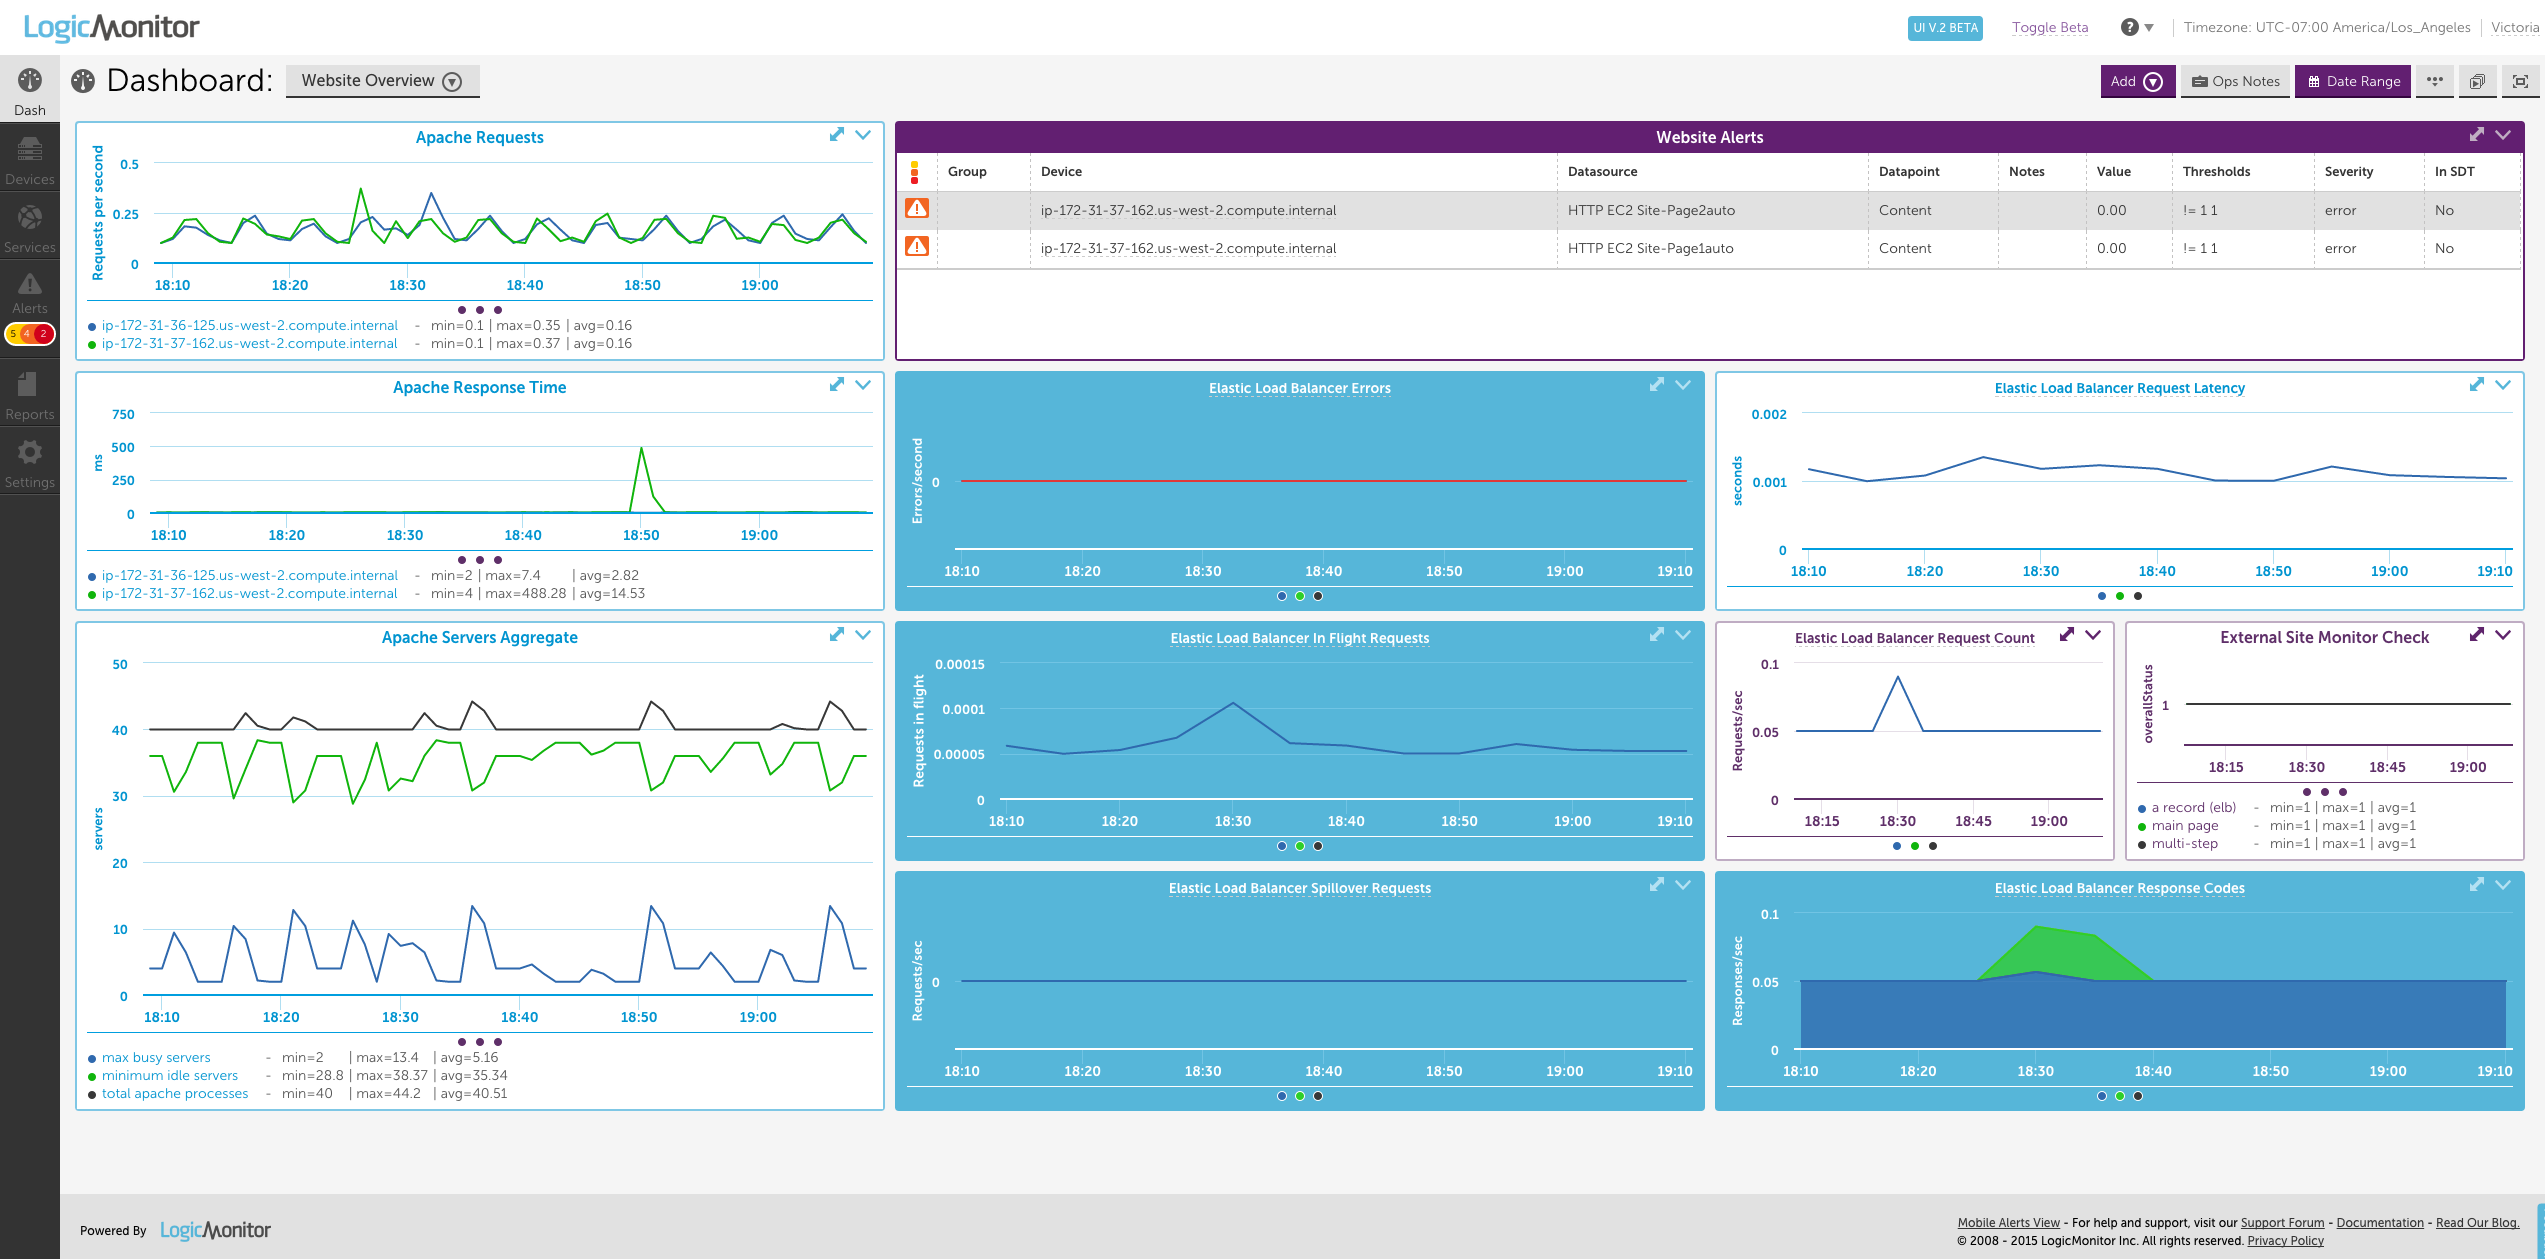
Task: Open the Privacy Policy link
Action: [2285, 1241]
